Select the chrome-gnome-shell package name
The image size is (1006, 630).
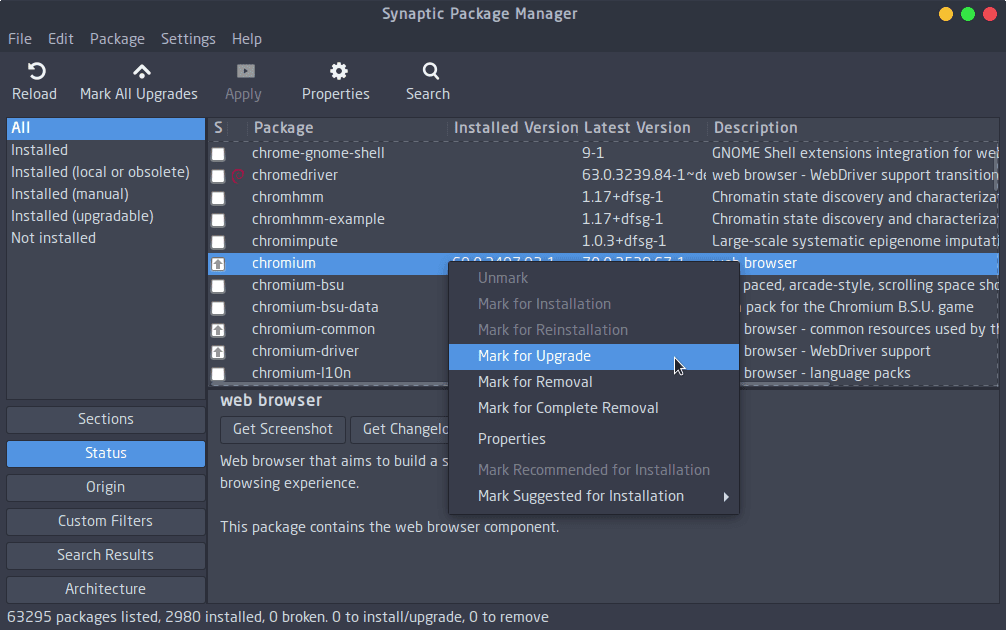pyautogui.click(x=318, y=154)
